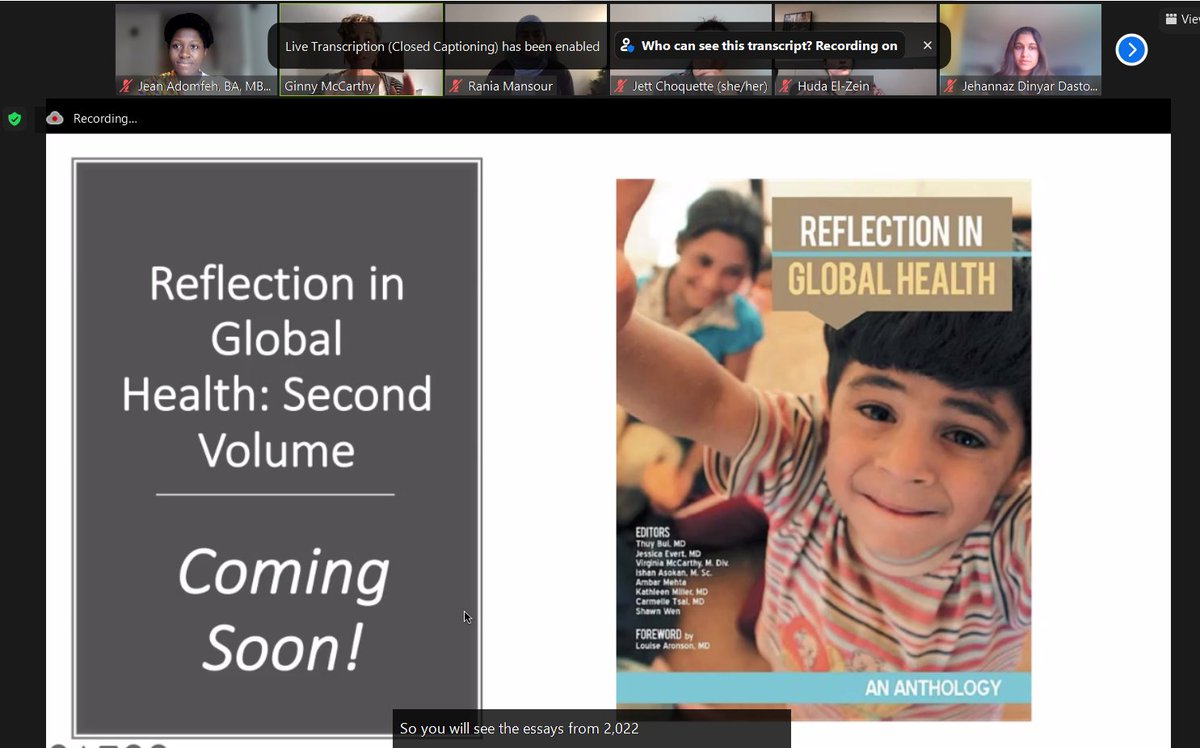Click muted mic icon beside Rania Mansour
Viewport: 1200px width, 748px height.
(x=456, y=87)
